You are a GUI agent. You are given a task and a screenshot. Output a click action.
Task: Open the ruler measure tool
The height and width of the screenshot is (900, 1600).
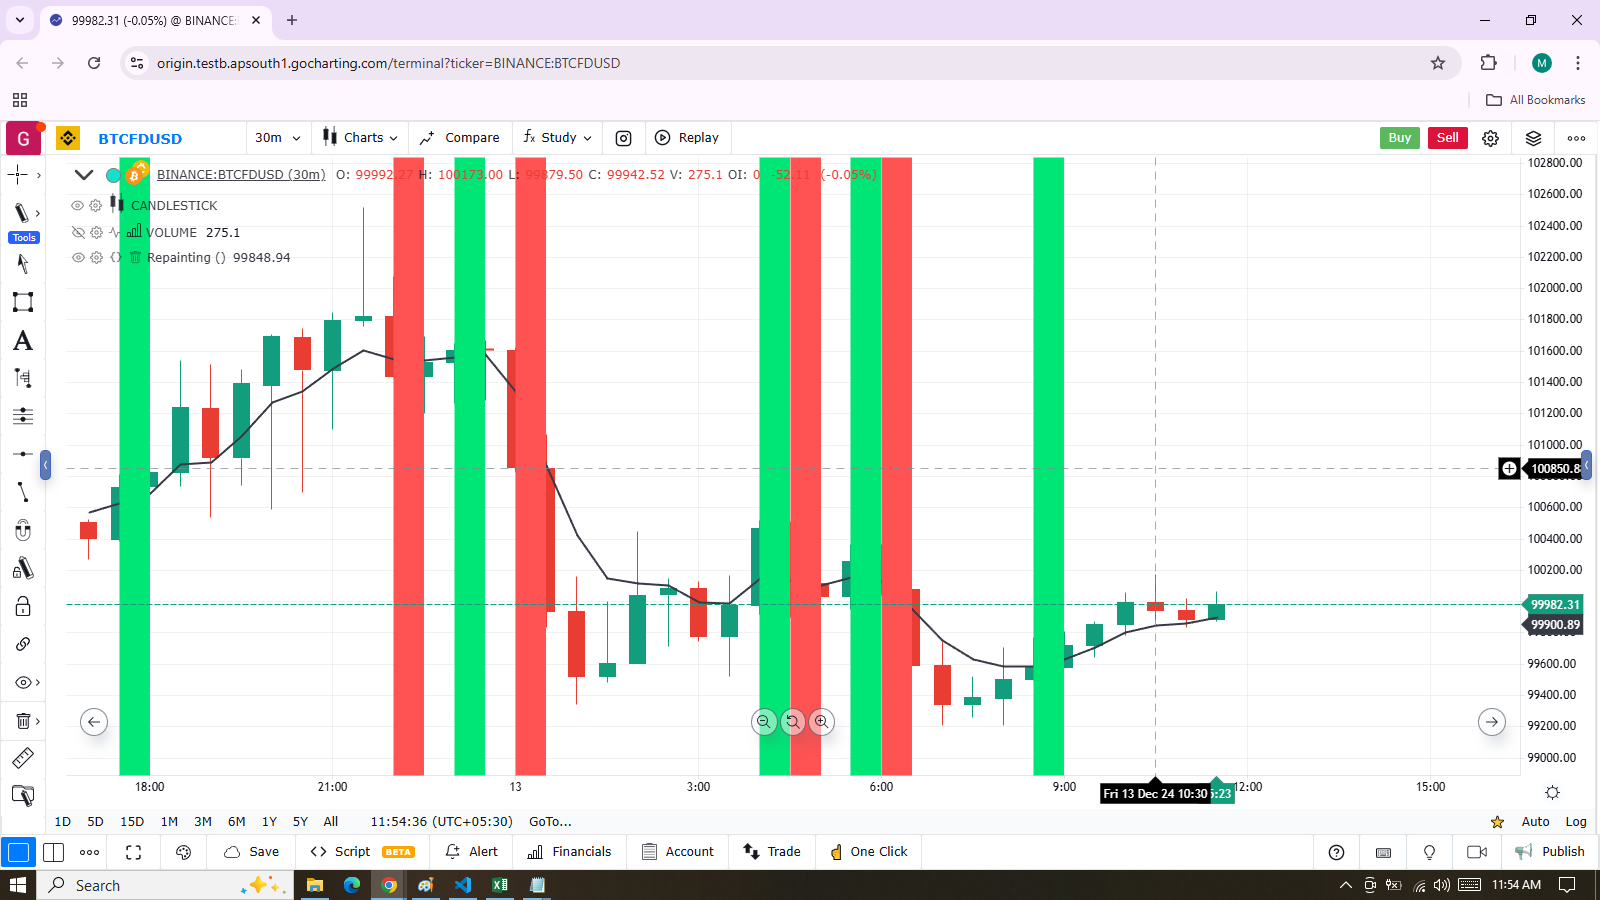[22, 758]
